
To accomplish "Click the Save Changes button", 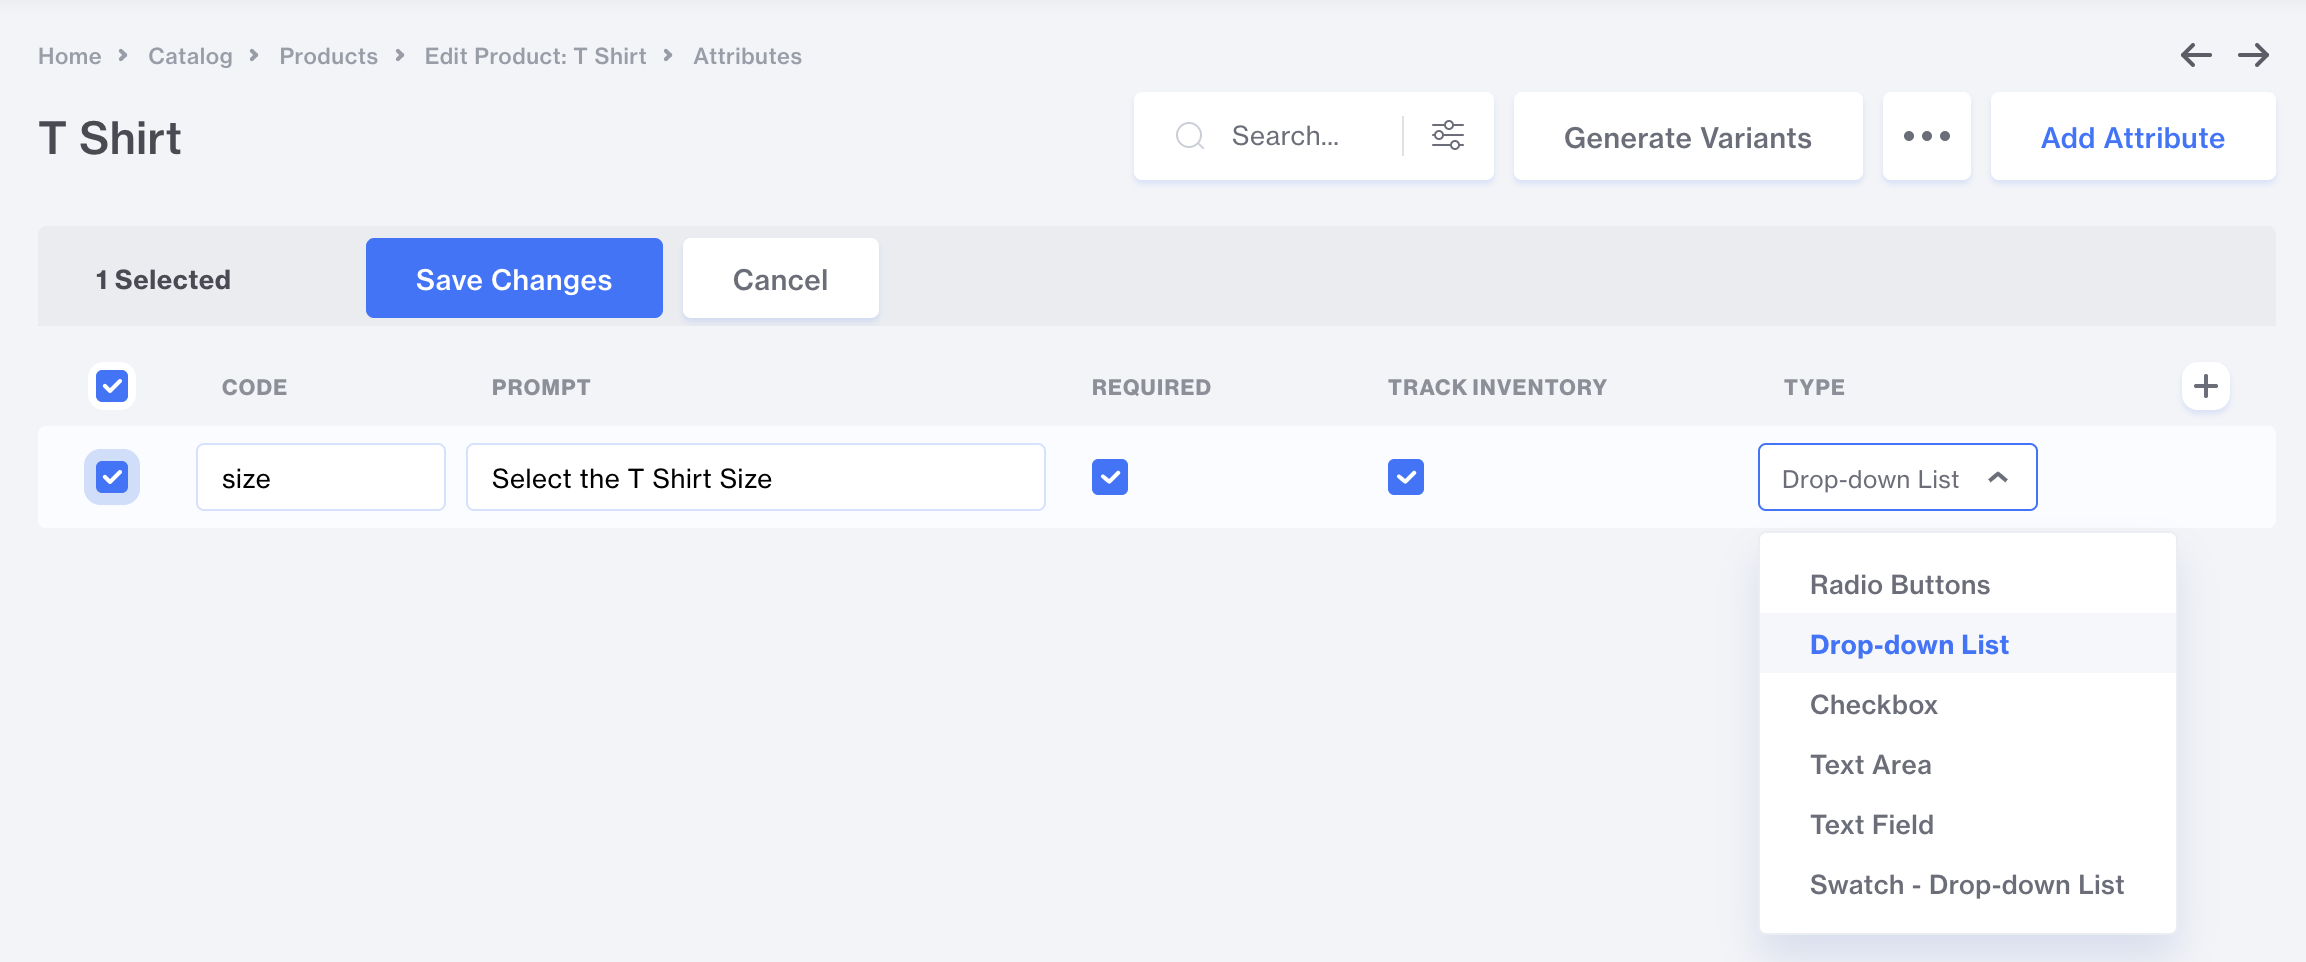I will click(514, 278).
